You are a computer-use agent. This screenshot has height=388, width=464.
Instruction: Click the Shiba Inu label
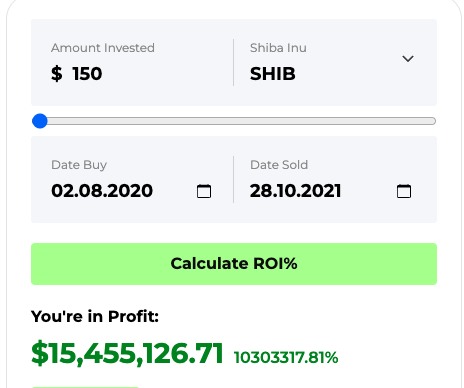(x=278, y=48)
